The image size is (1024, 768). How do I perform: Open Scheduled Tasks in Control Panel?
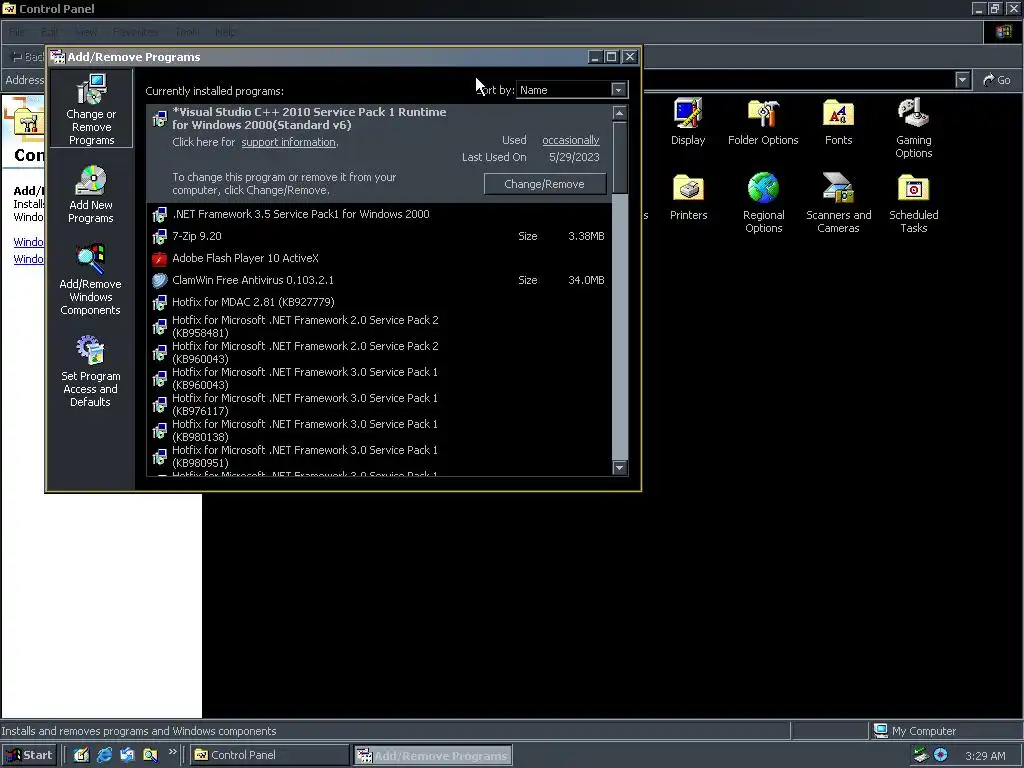(x=914, y=203)
